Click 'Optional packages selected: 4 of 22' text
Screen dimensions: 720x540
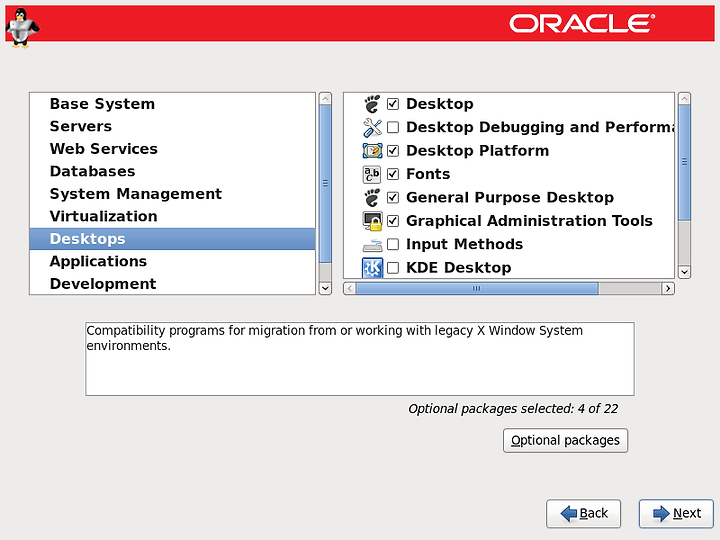click(513, 409)
